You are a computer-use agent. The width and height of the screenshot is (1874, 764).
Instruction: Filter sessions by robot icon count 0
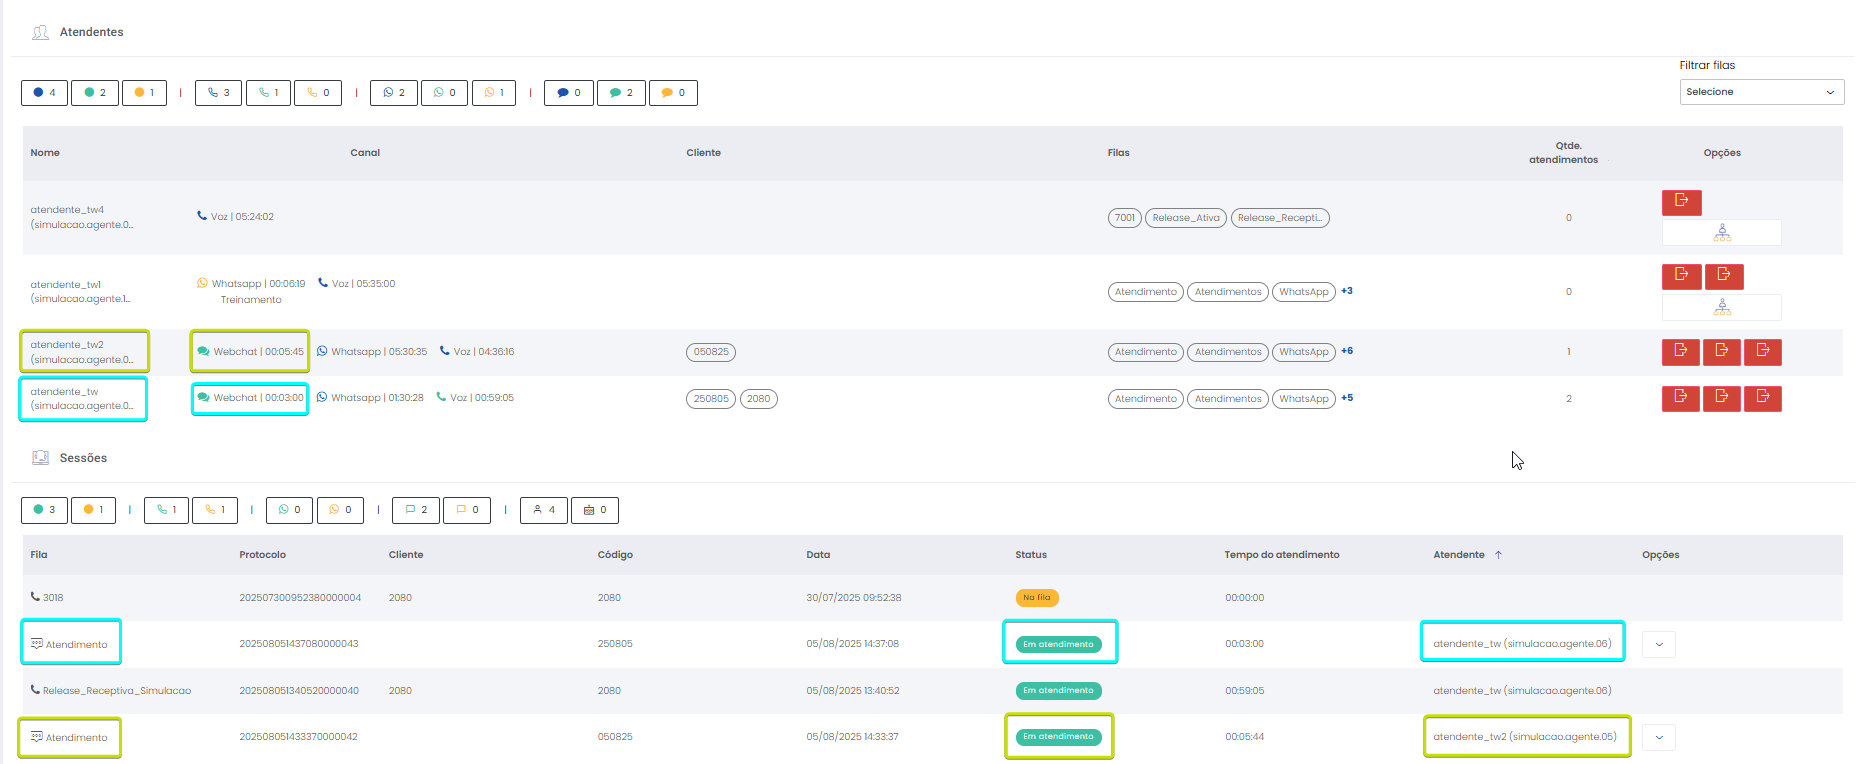click(594, 510)
